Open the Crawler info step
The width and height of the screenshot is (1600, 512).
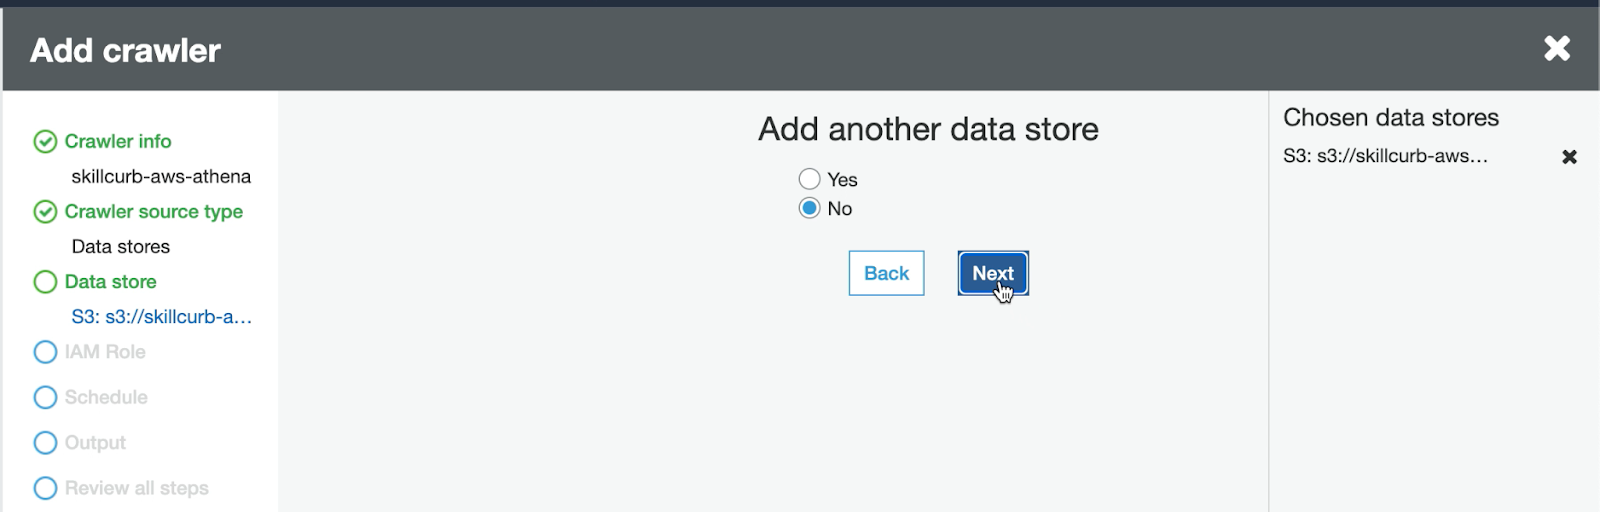[x=118, y=142]
